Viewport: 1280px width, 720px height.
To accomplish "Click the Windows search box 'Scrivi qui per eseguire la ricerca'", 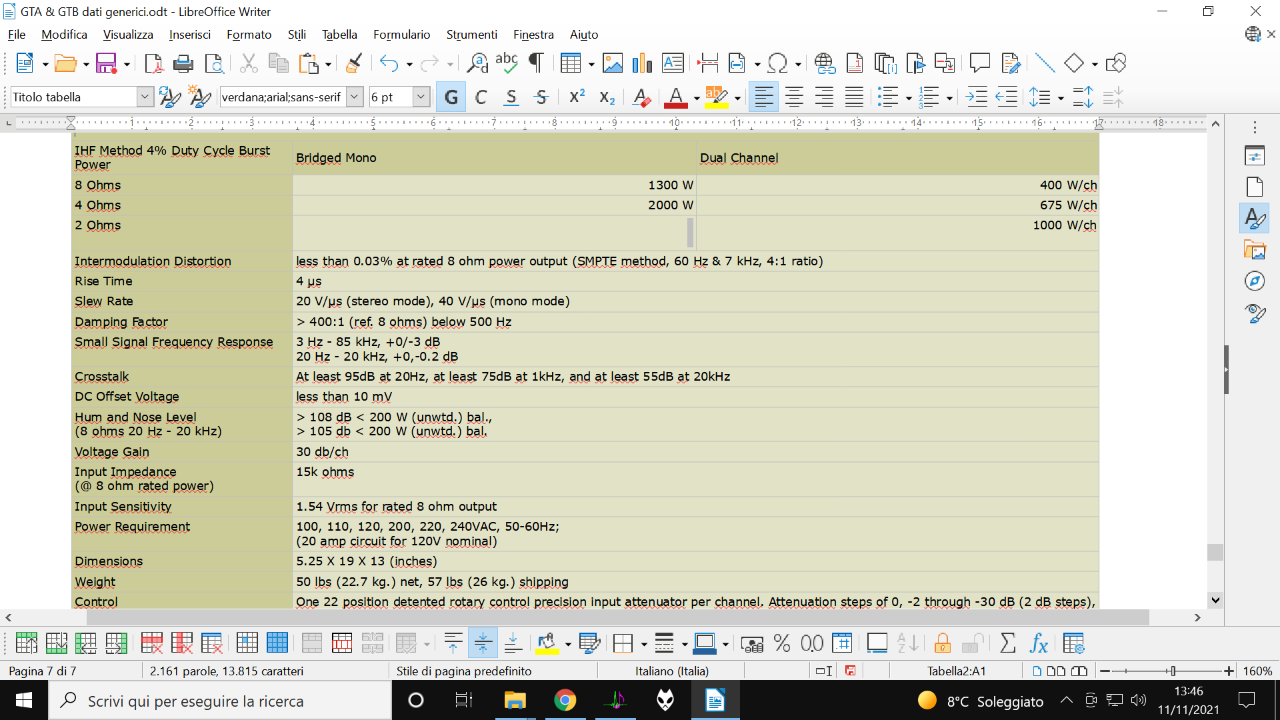I will click(195, 700).
